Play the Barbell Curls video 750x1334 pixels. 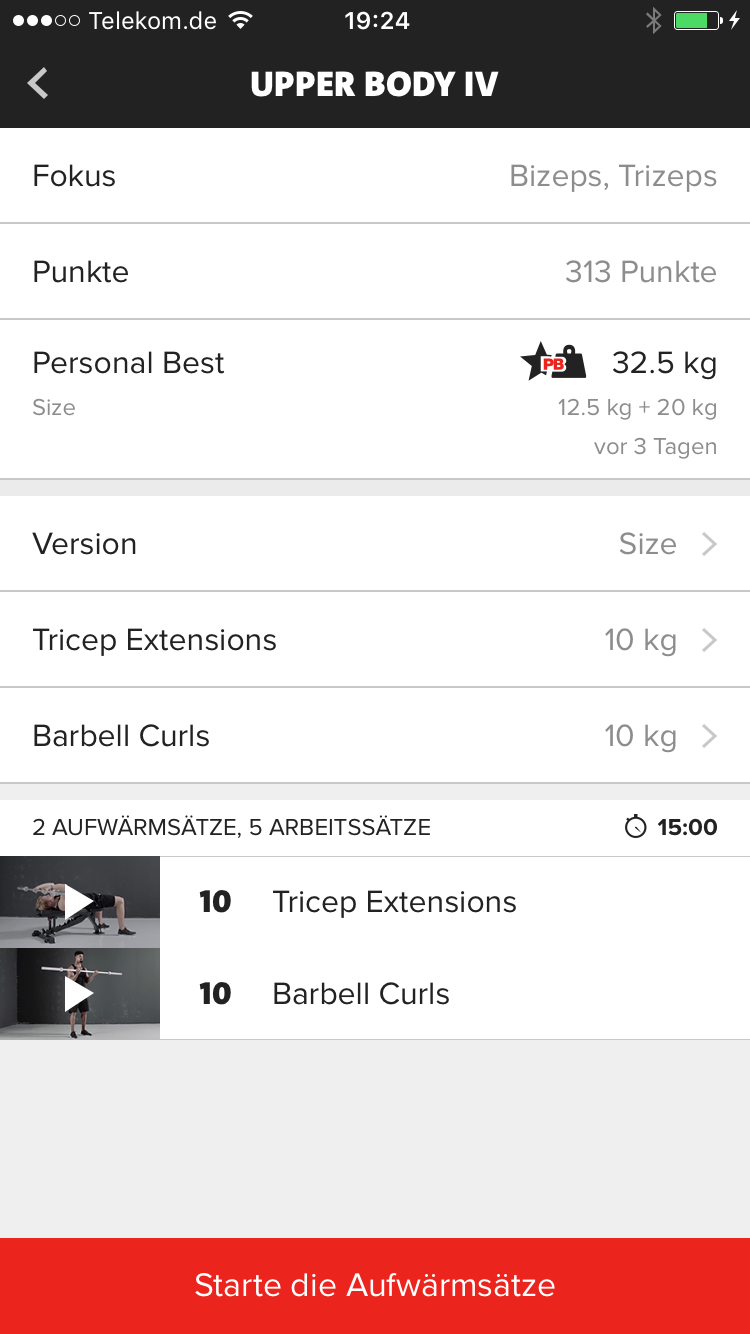79,994
